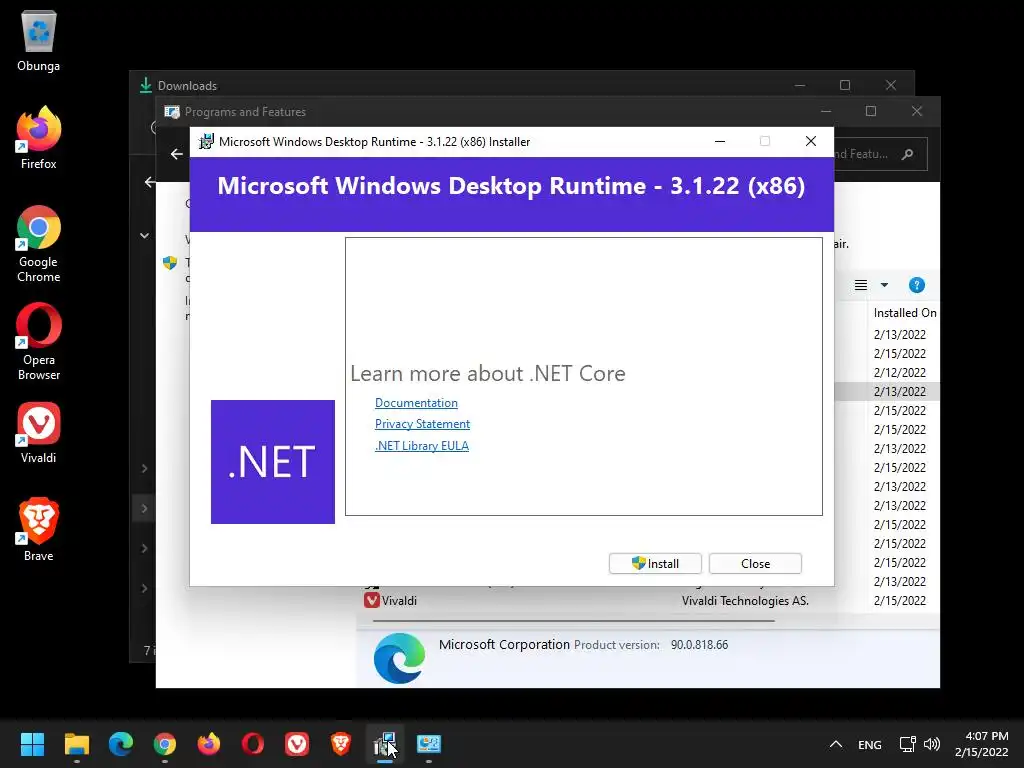Select the installer taskbar icon

(x=385, y=744)
